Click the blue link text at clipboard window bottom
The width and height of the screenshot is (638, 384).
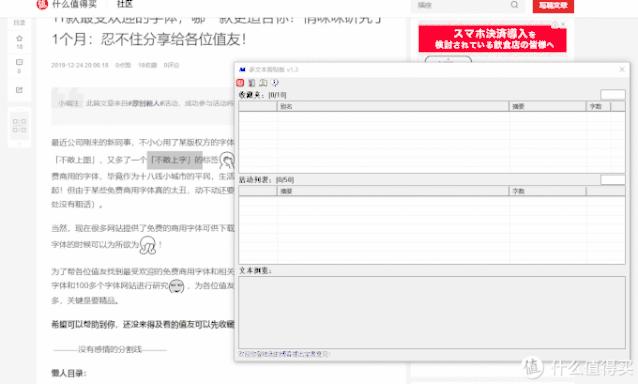click(283, 354)
